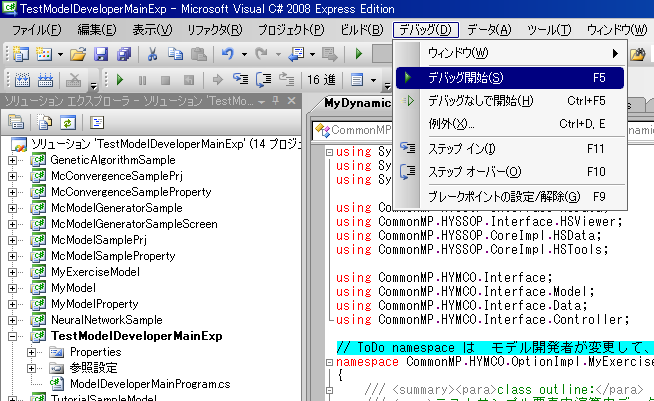Expand the MyExerciseModel project node
654x401 pixels.
coord(12,272)
